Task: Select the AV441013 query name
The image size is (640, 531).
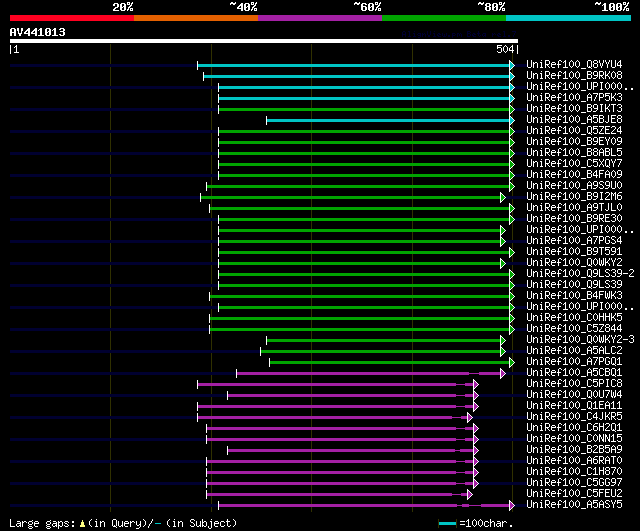Action: [38, 32]
